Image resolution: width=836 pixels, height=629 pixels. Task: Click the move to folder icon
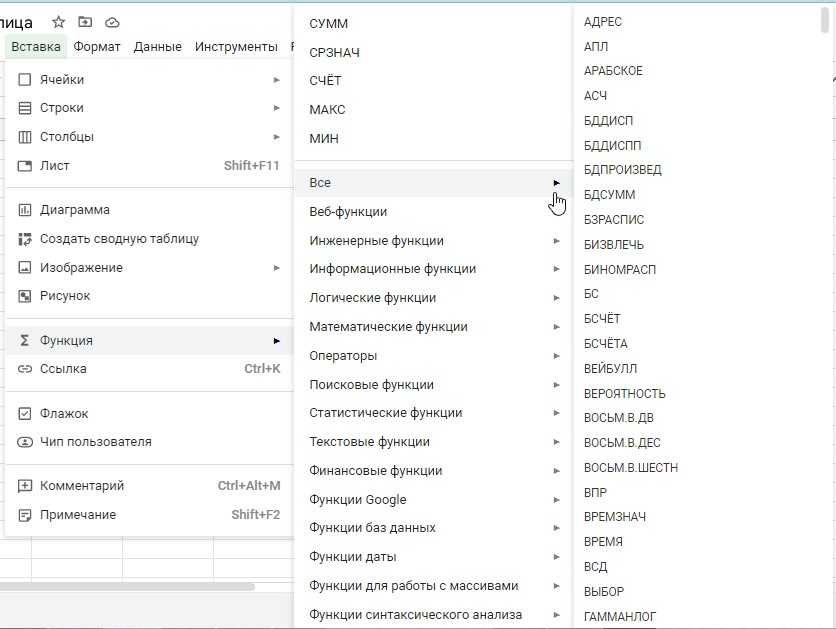coord(85,22)
